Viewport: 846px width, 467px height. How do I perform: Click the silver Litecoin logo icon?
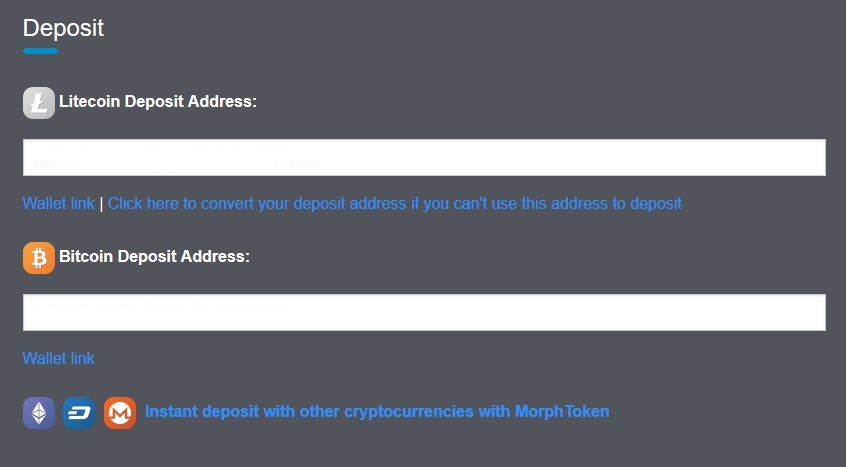pos(39,103)
